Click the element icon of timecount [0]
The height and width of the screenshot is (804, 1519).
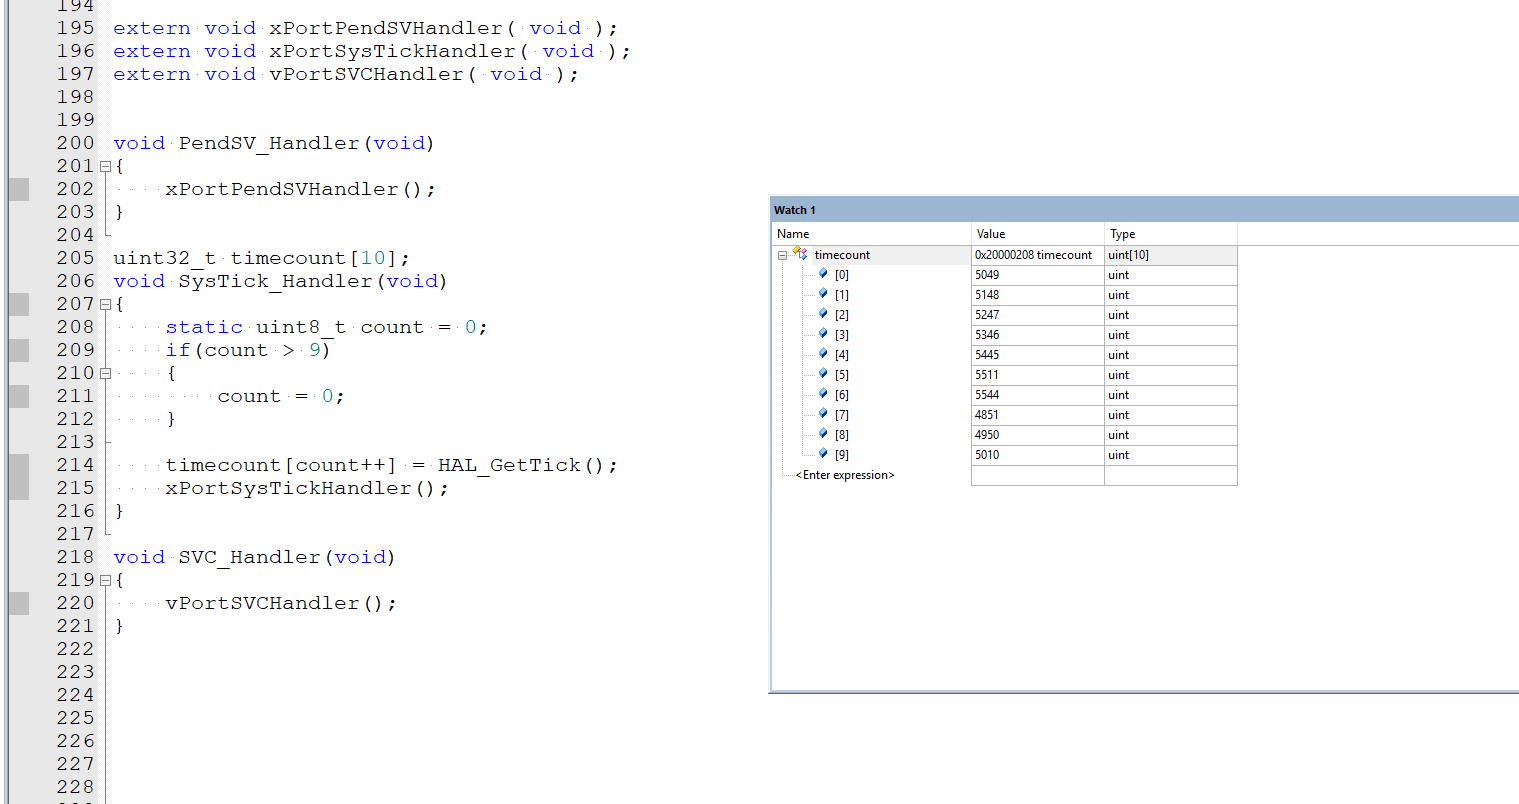click(x=823, y=274)
